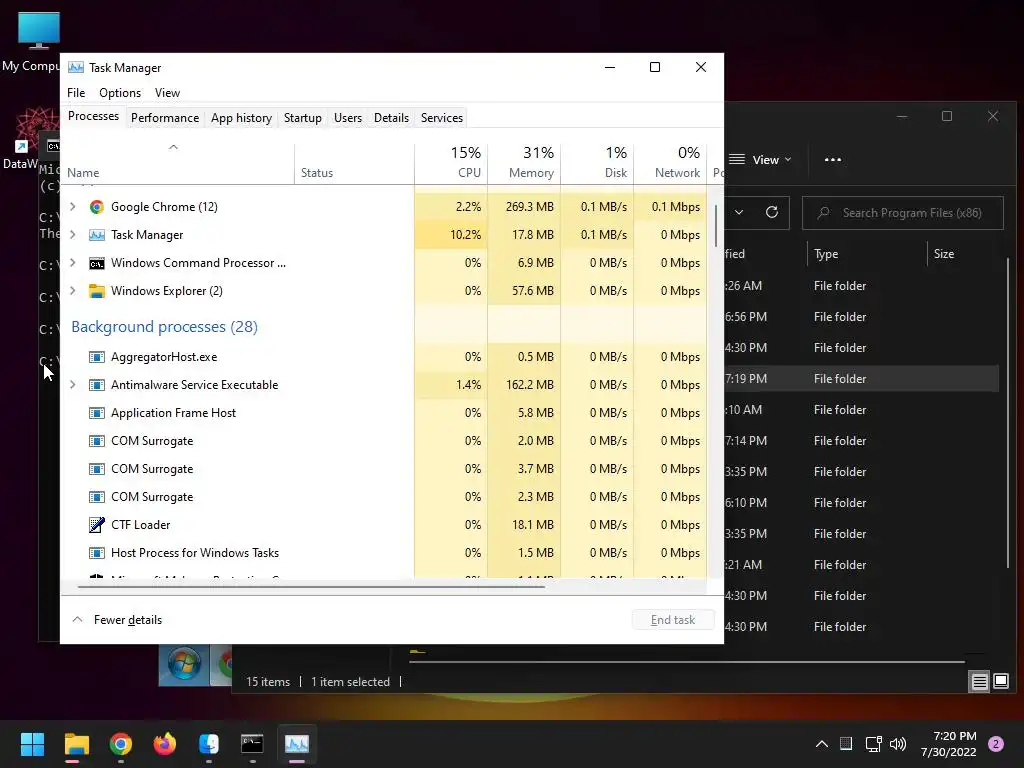Click Task Manager's horizontal scrollbar
The image size is (1024, 768).
tap(311, 587)
